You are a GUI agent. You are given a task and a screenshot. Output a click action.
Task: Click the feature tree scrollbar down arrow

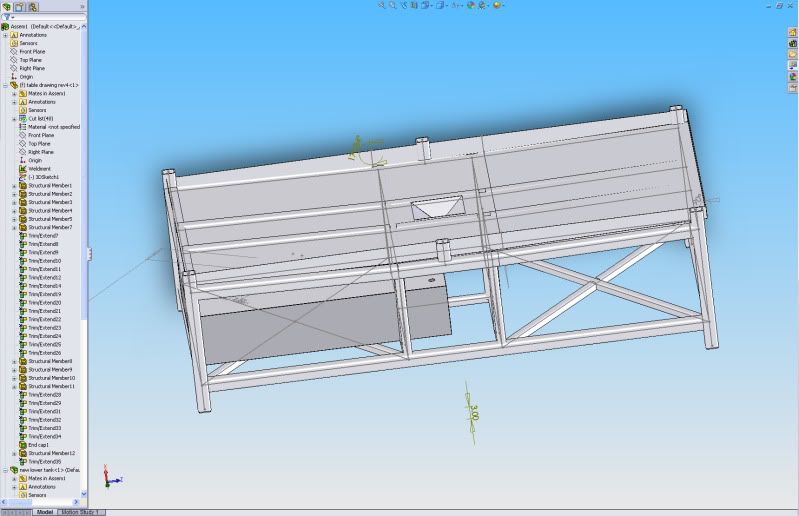tap(84, 492)
